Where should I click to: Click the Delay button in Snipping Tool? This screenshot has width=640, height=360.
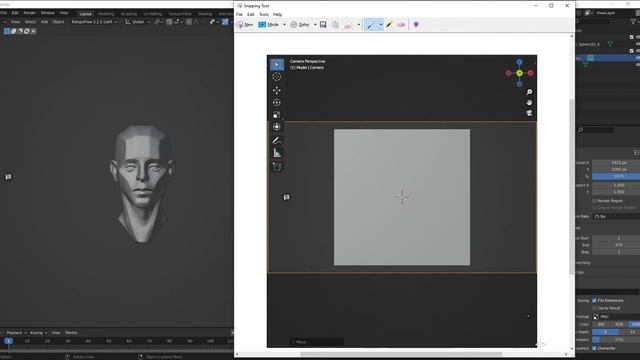[300, 24]
